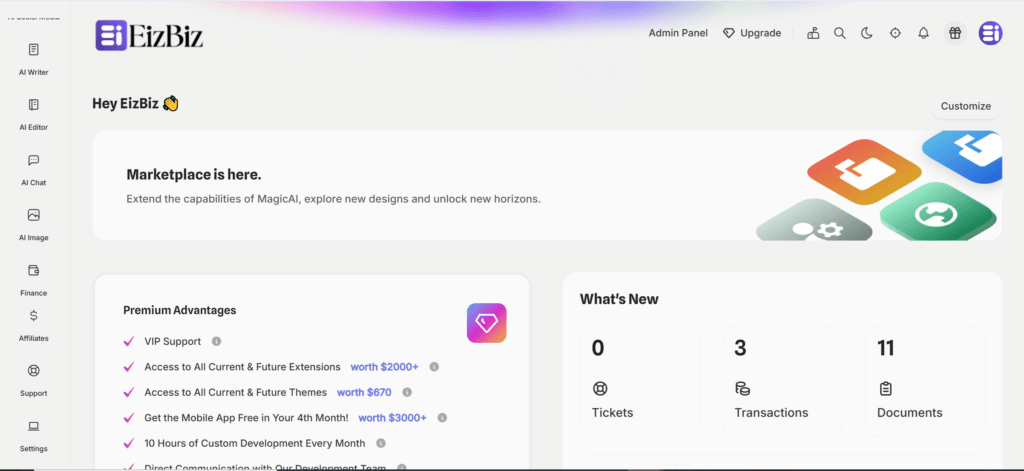Go to Support in the sidebar
Image resolution: width=1024 pixels, height=471 pixels.
pyautogui.click(x=34, y=371)
